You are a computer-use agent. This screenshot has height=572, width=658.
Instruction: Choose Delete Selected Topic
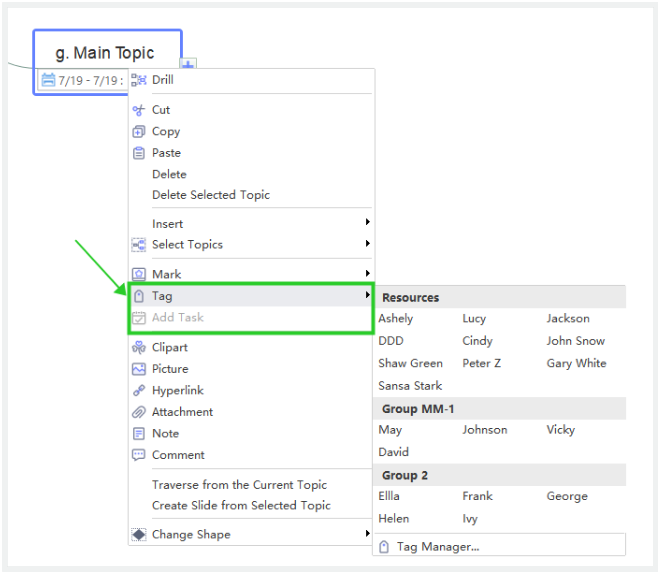tap(211, 195)
